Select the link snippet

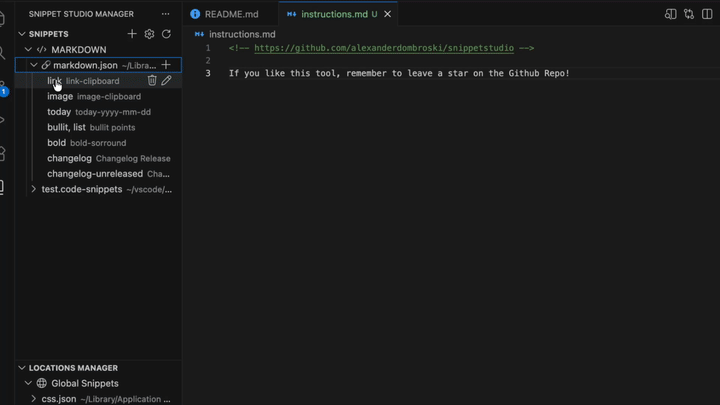[99, 81]
